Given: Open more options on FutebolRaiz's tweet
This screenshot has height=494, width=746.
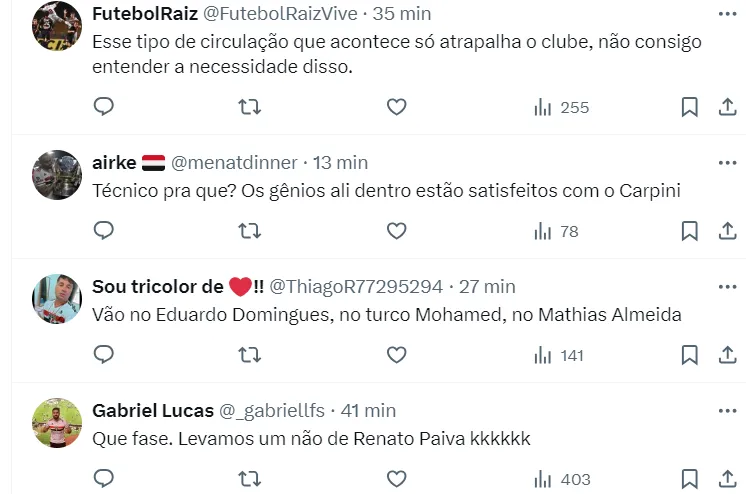Looking at the screenshot, I should click(x=728, y=14).
